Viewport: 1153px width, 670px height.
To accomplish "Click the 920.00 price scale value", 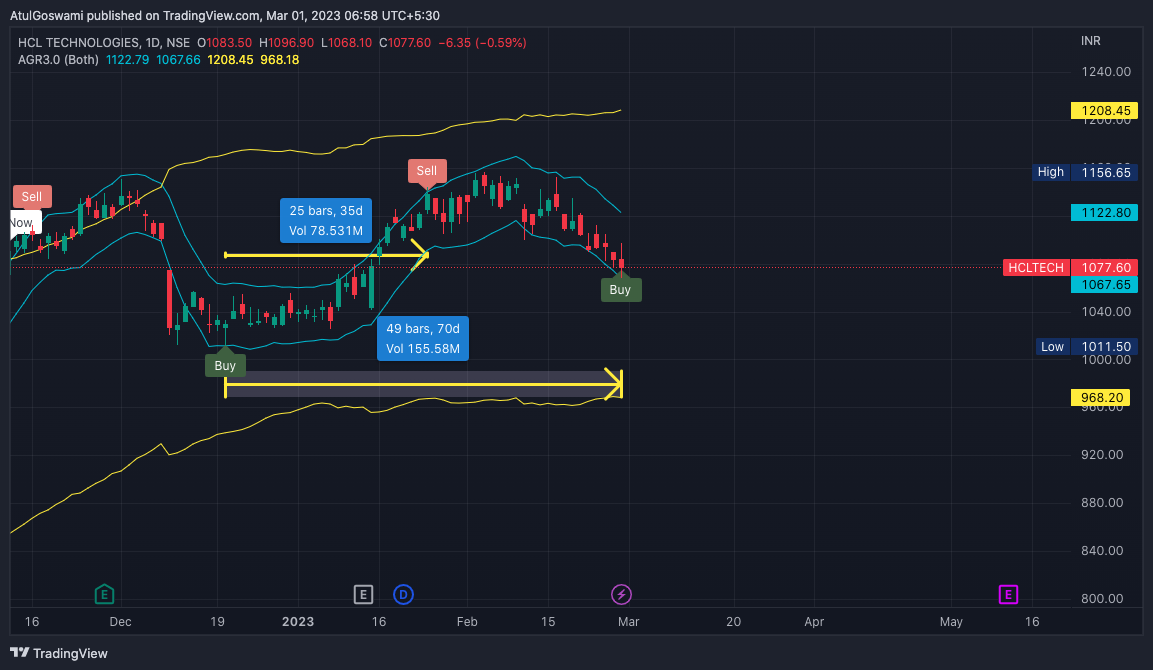I will click(1102, 455).
